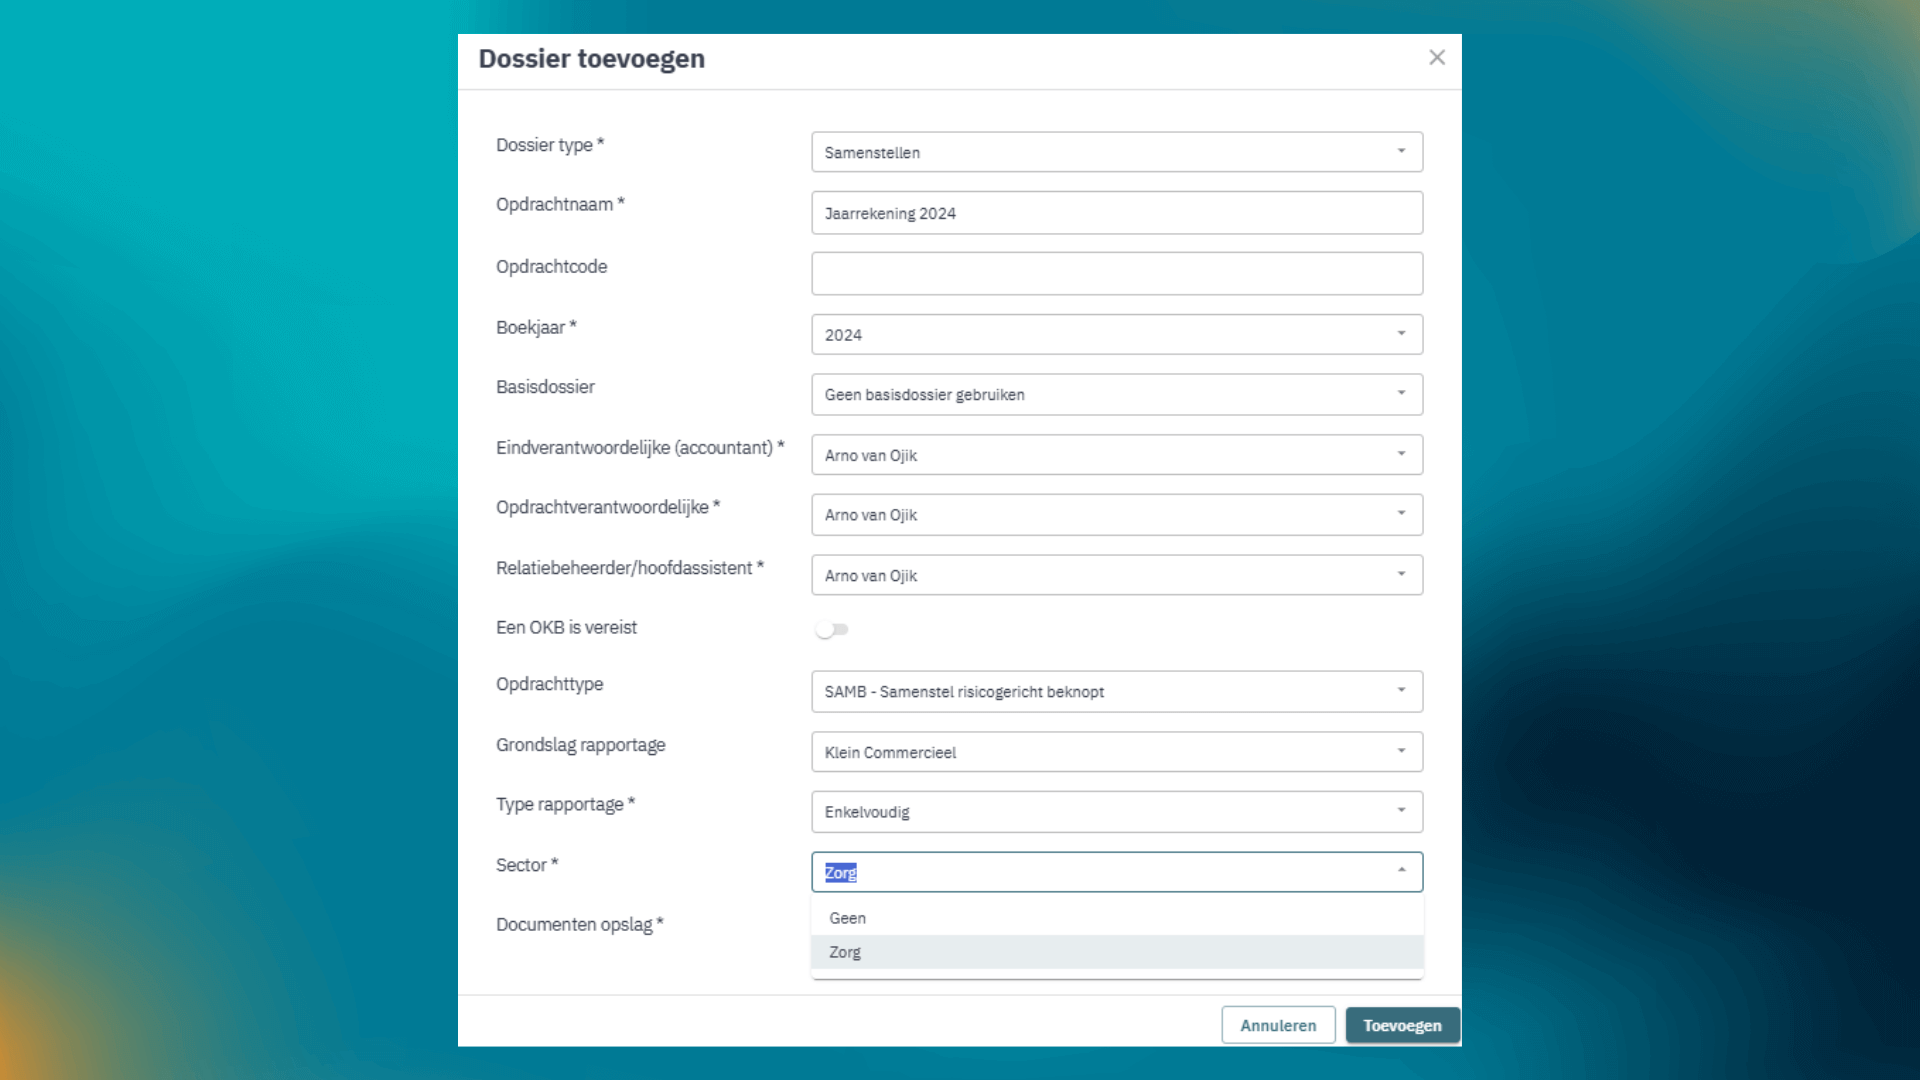Screen dimensions: 1920x1080
Task: Click the Annuleren button
Action: [1278, 1025]
